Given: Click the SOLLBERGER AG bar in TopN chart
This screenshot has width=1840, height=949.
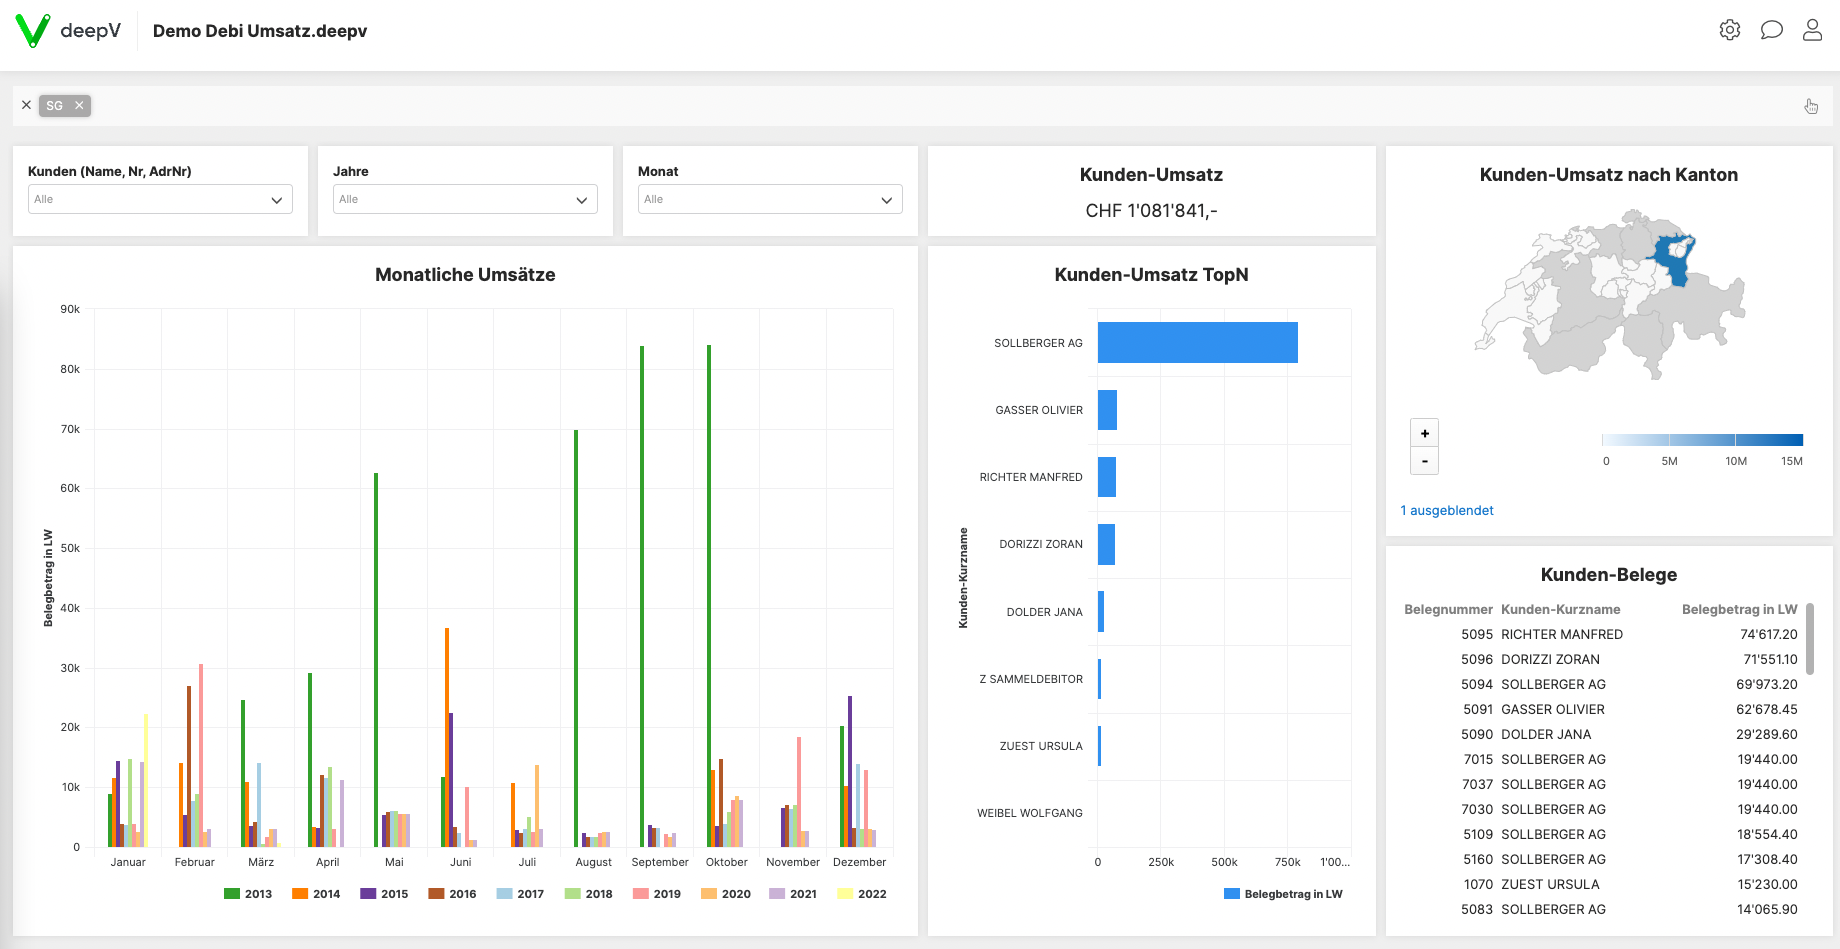Looking at the screenshot, I should 1196,342.
